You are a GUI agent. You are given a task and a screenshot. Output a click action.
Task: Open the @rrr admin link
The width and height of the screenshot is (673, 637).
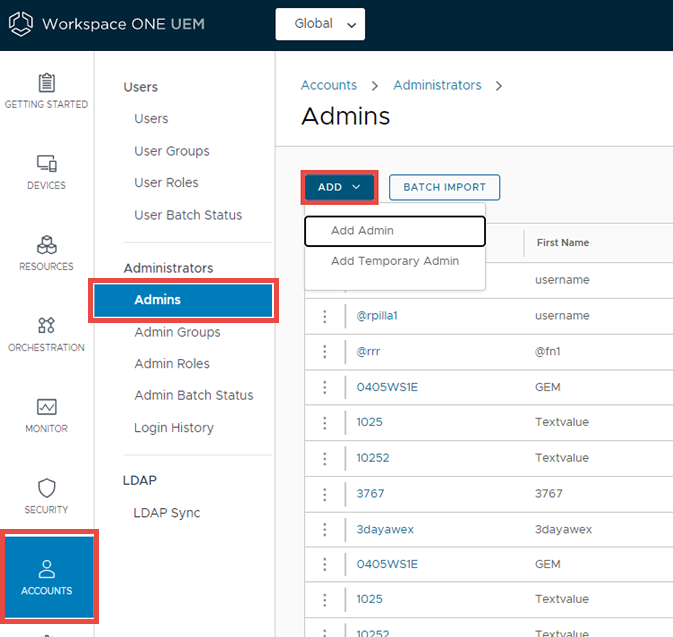coord(368,352)
